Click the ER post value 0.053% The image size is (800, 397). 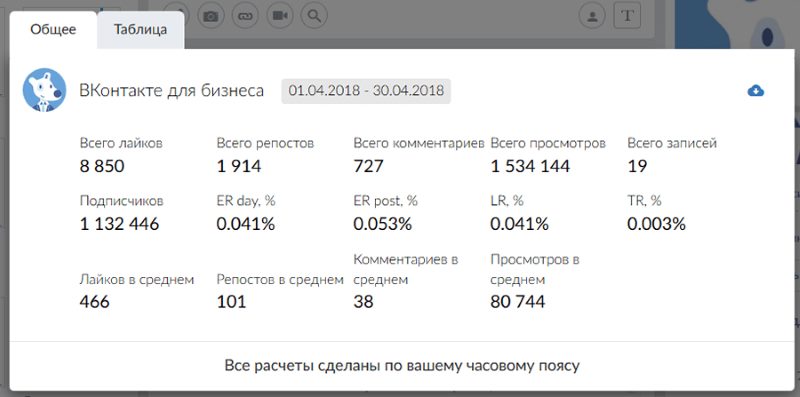383,224
